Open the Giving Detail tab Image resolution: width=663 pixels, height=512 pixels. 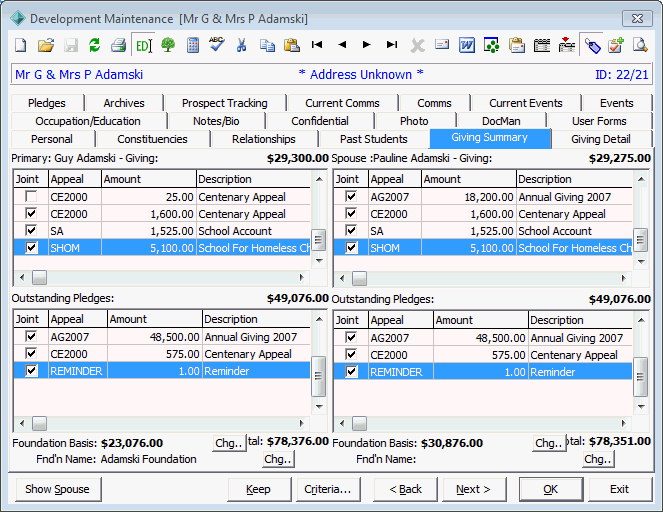600,139
